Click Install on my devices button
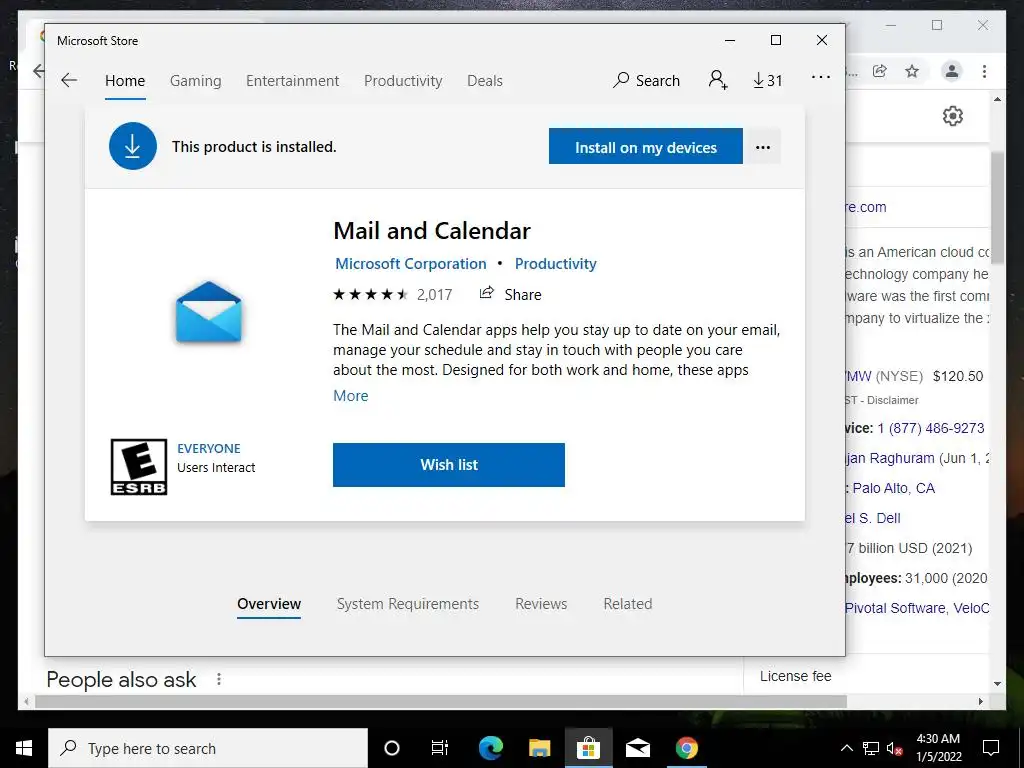This screenshot has width=1024, height=768. (x=646, y=146)
